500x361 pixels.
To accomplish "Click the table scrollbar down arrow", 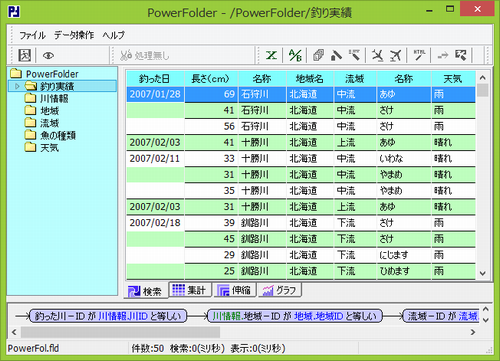I will [x=483, y=273].
